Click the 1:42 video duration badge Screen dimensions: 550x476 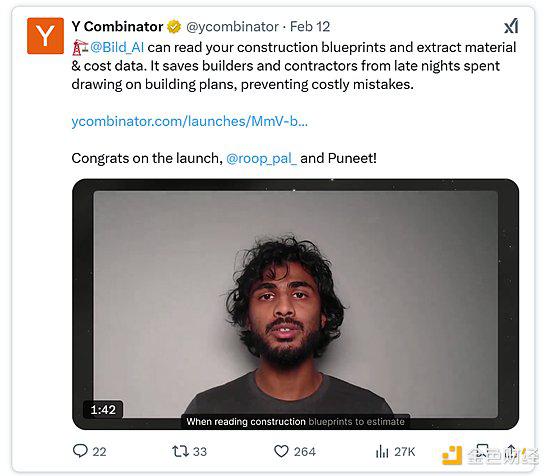pyautogui.click(x=103, y=409)
